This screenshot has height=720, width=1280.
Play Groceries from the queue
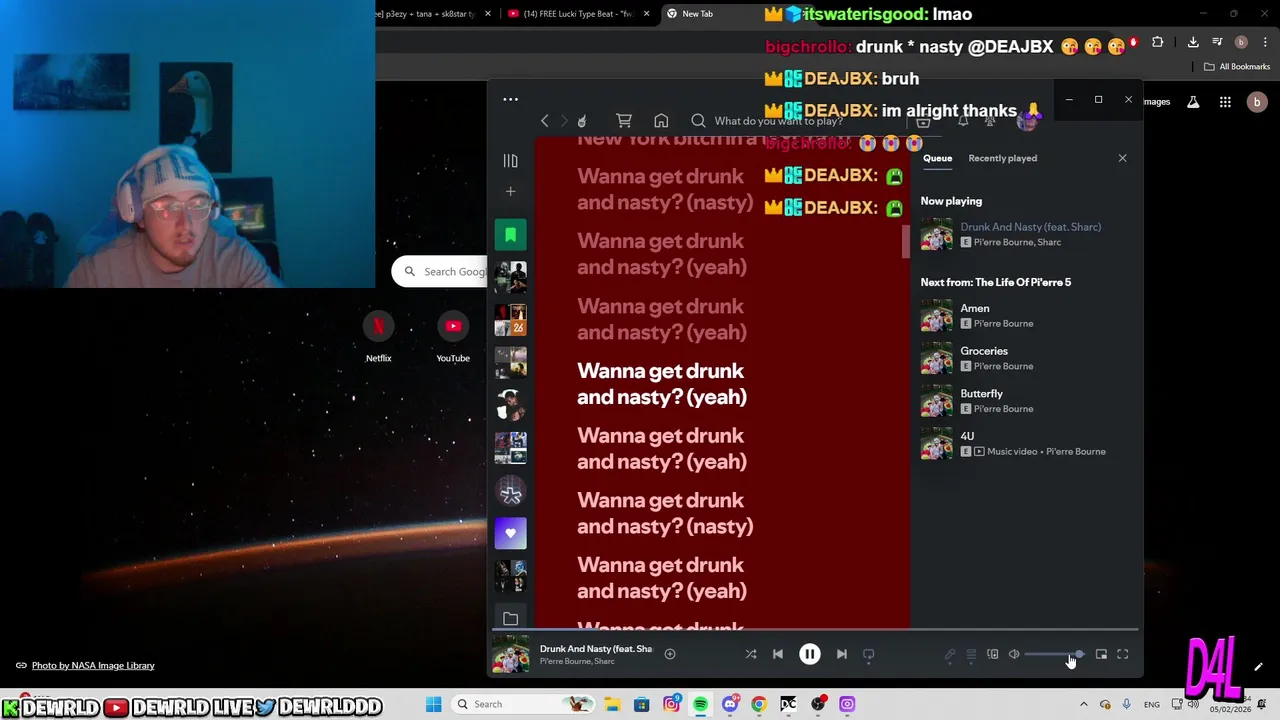coord(1027,358)
